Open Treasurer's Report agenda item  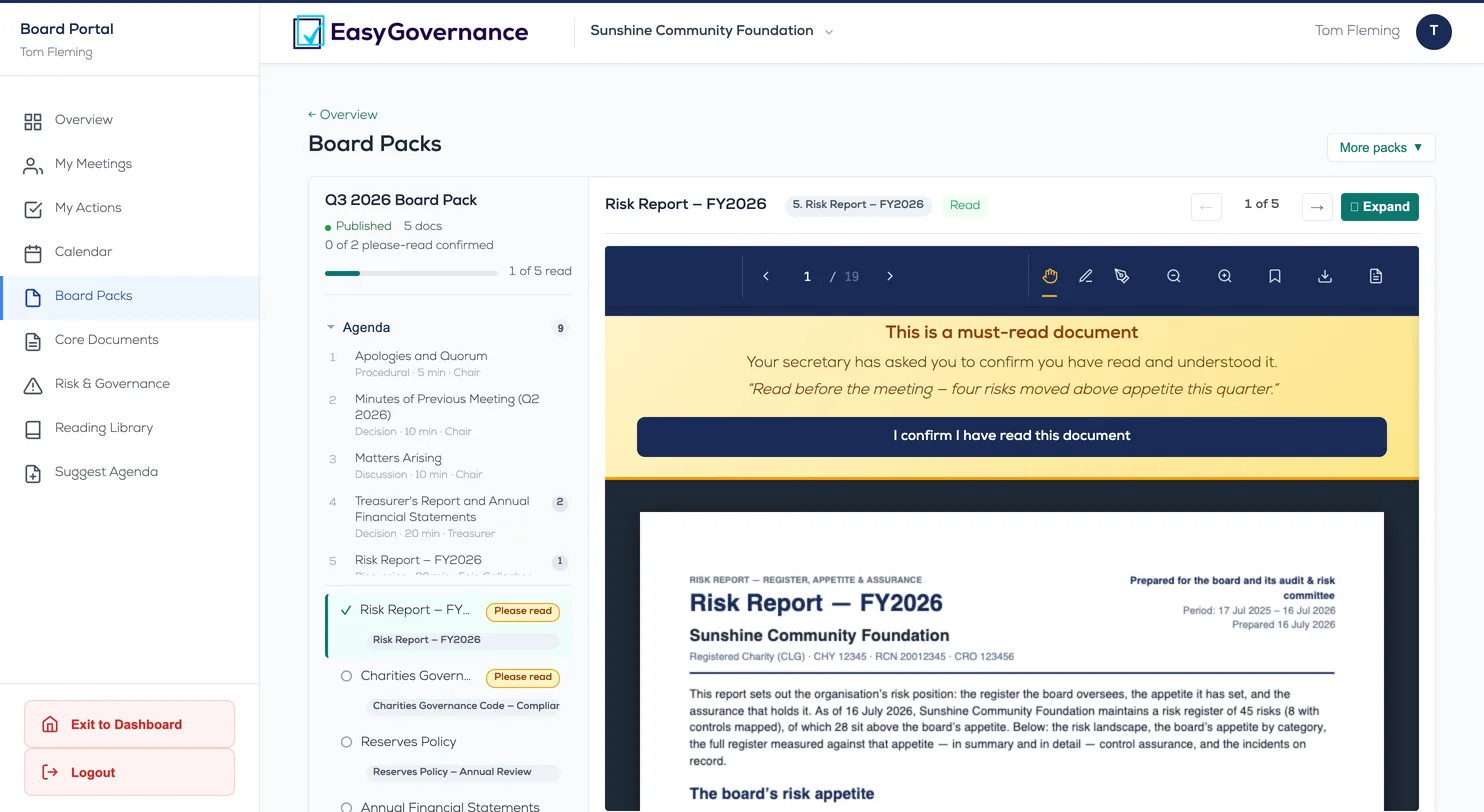tap(449, 516)
